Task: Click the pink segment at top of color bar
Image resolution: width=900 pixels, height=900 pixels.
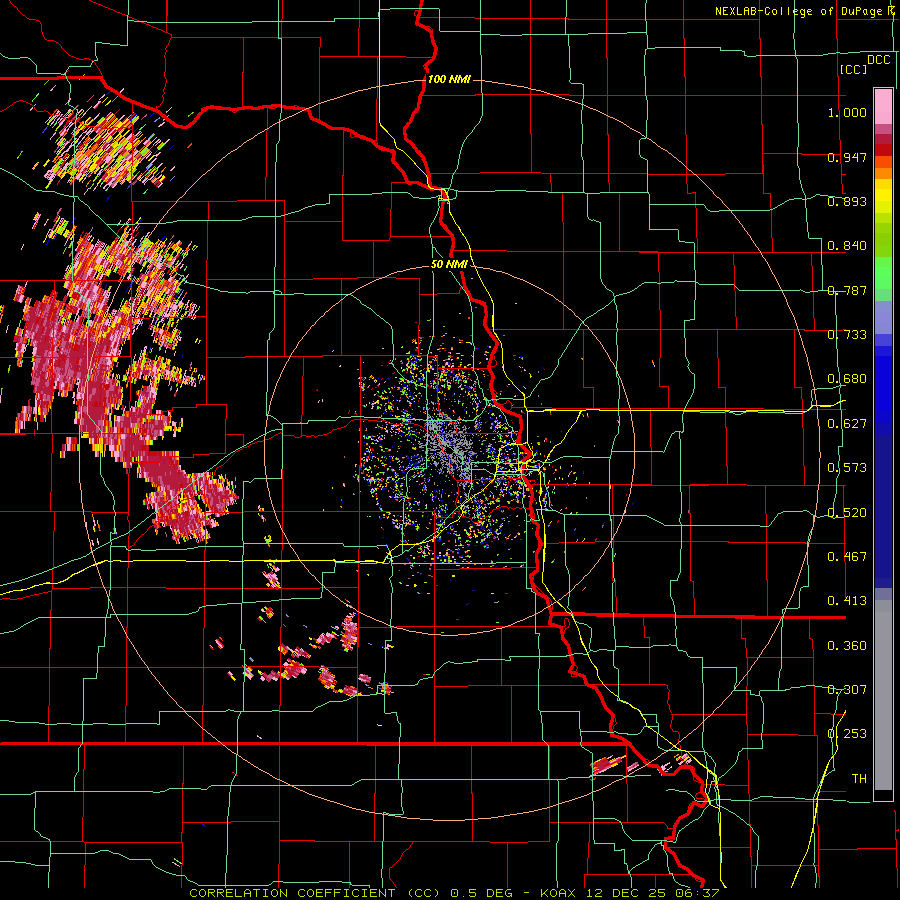Action: pyautogui.click(x=883, y=106)
